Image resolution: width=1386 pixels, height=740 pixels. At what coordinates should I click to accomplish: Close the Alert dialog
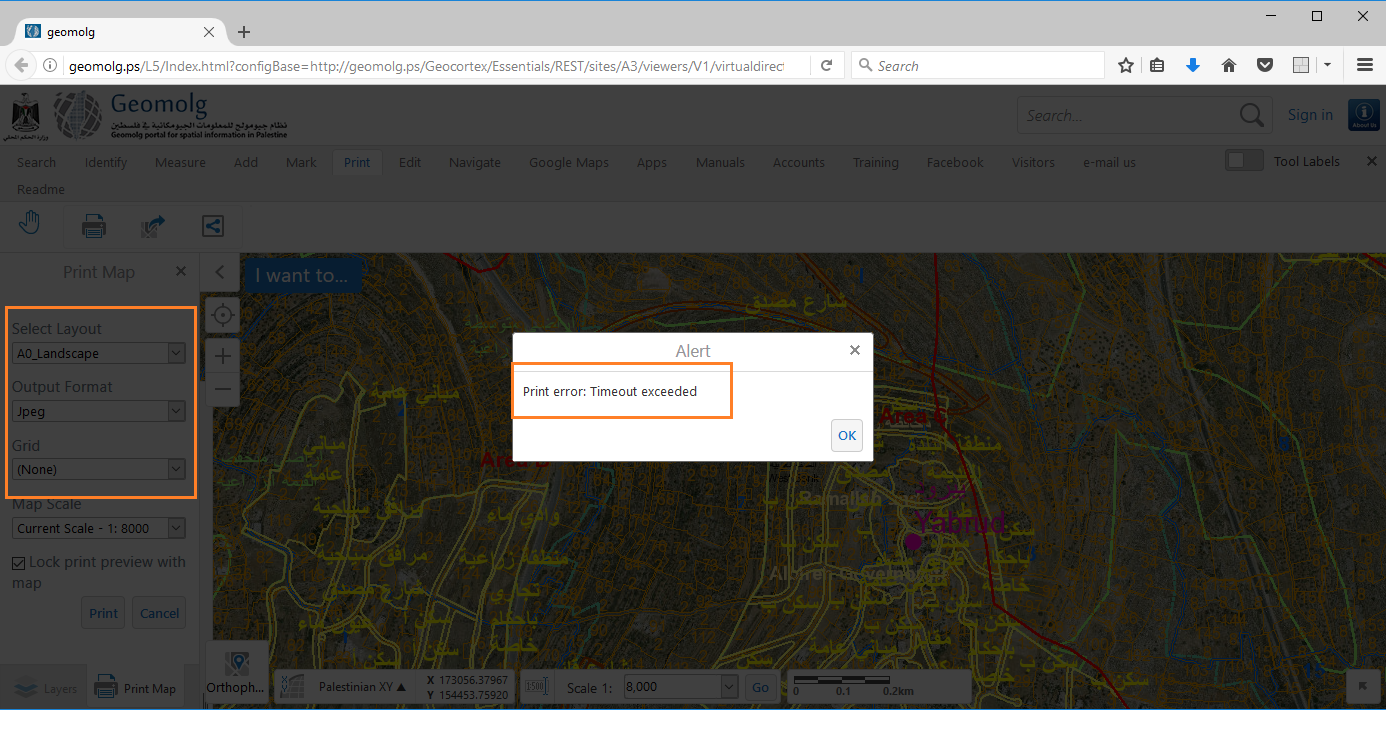[854, 350]
